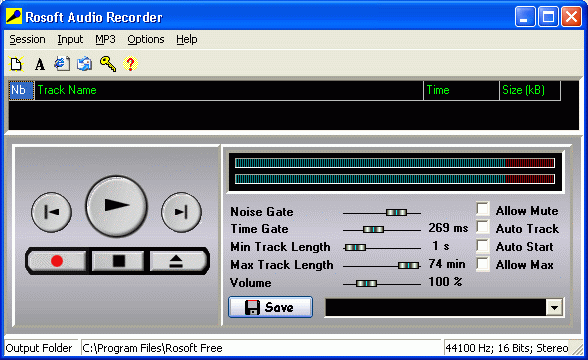
Task: Click the yellow key registration icon
Action: coord(108,64)
